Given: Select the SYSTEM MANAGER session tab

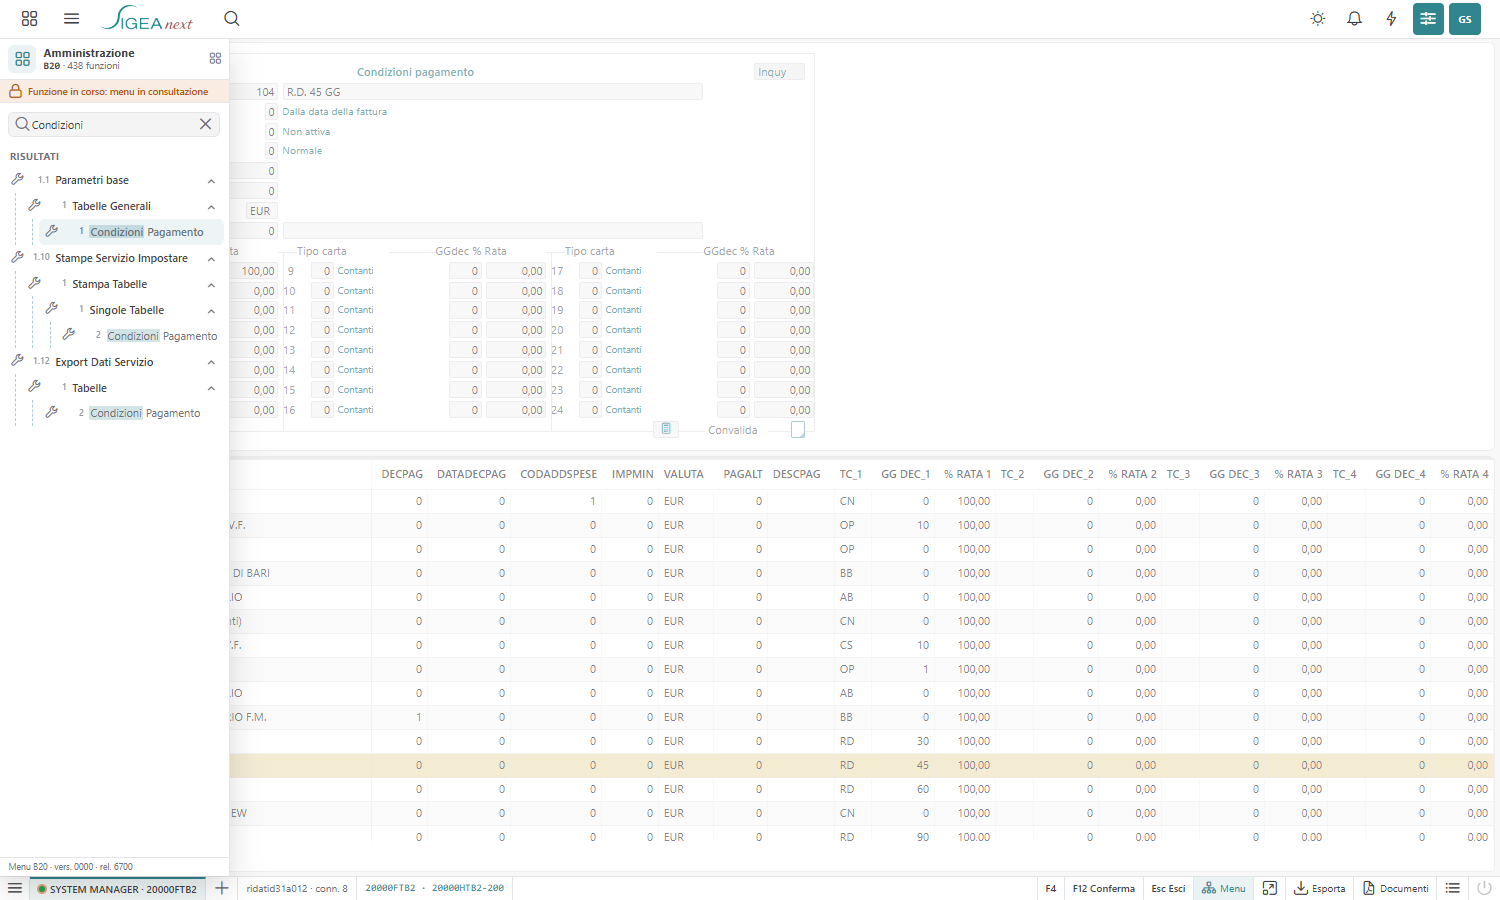Looking at the screenshot, I should pos(117,888).
